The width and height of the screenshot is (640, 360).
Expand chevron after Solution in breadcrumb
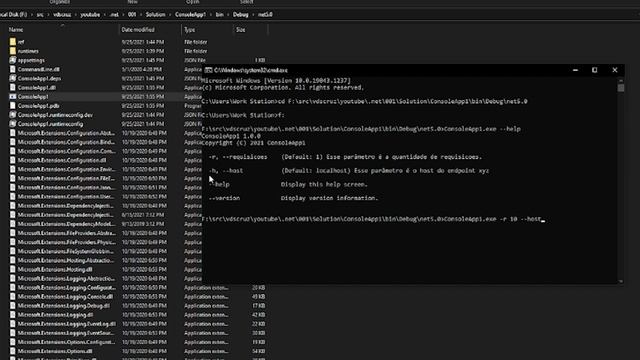click(x=170, y=15)
